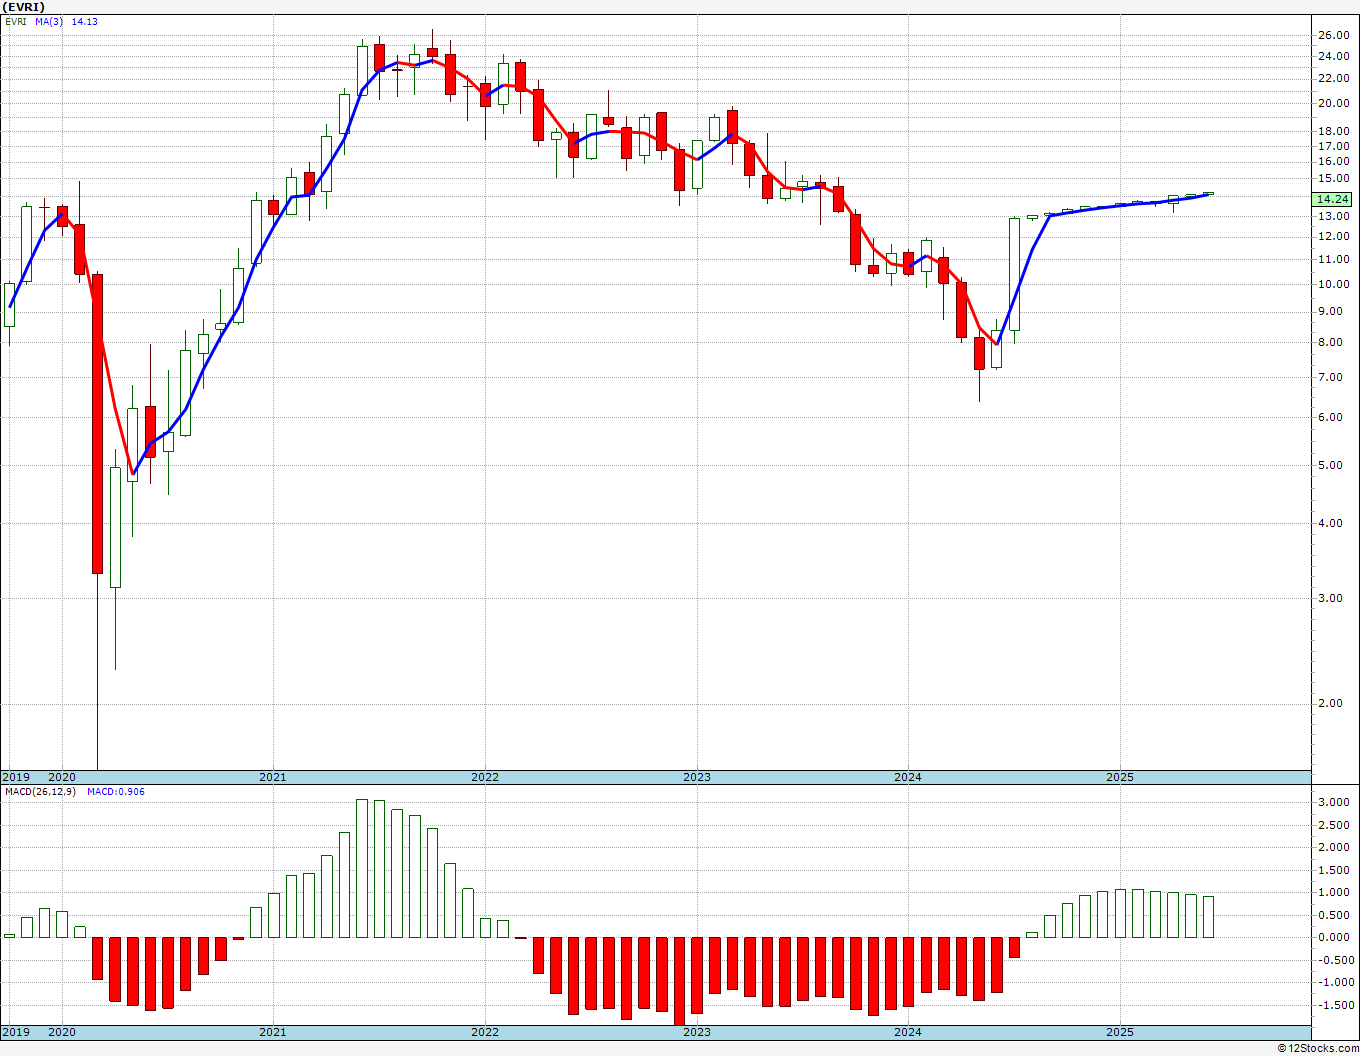This screenshot has width=1360, height=1056.
Task: Click the 1.000 MACD axis label
Action: coord(1334,892)
